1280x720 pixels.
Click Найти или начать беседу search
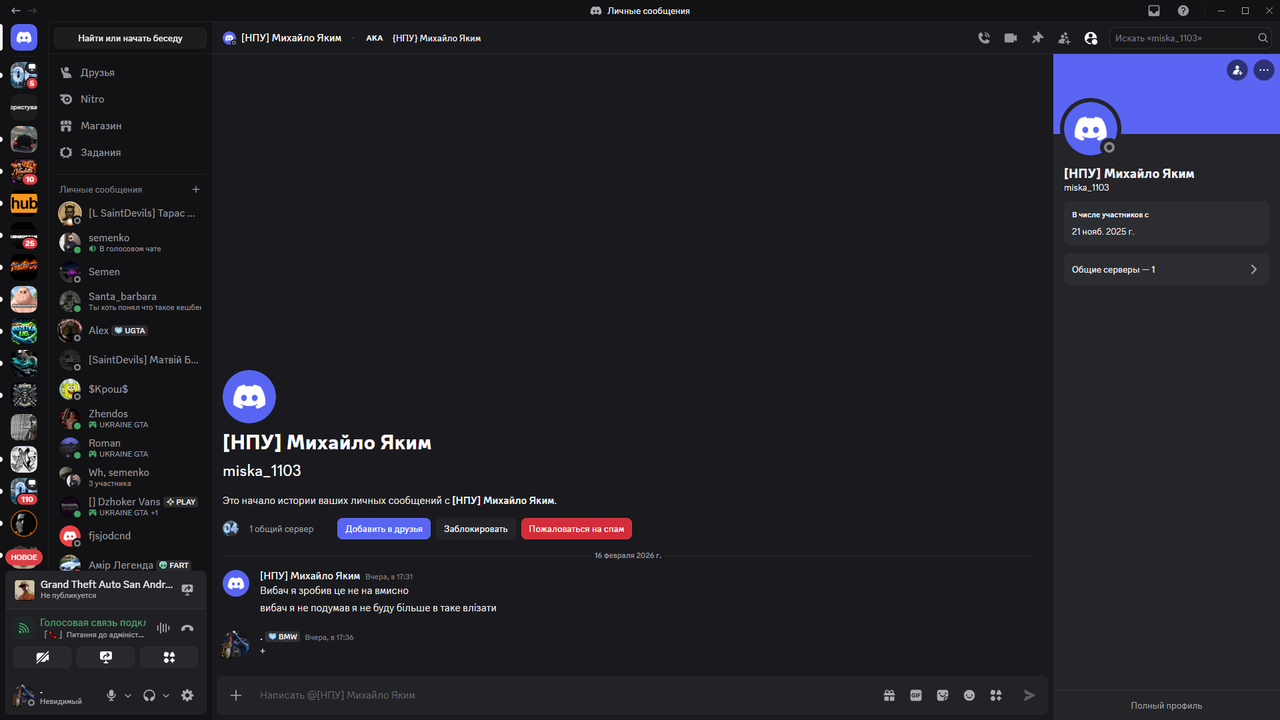[130, 38]
